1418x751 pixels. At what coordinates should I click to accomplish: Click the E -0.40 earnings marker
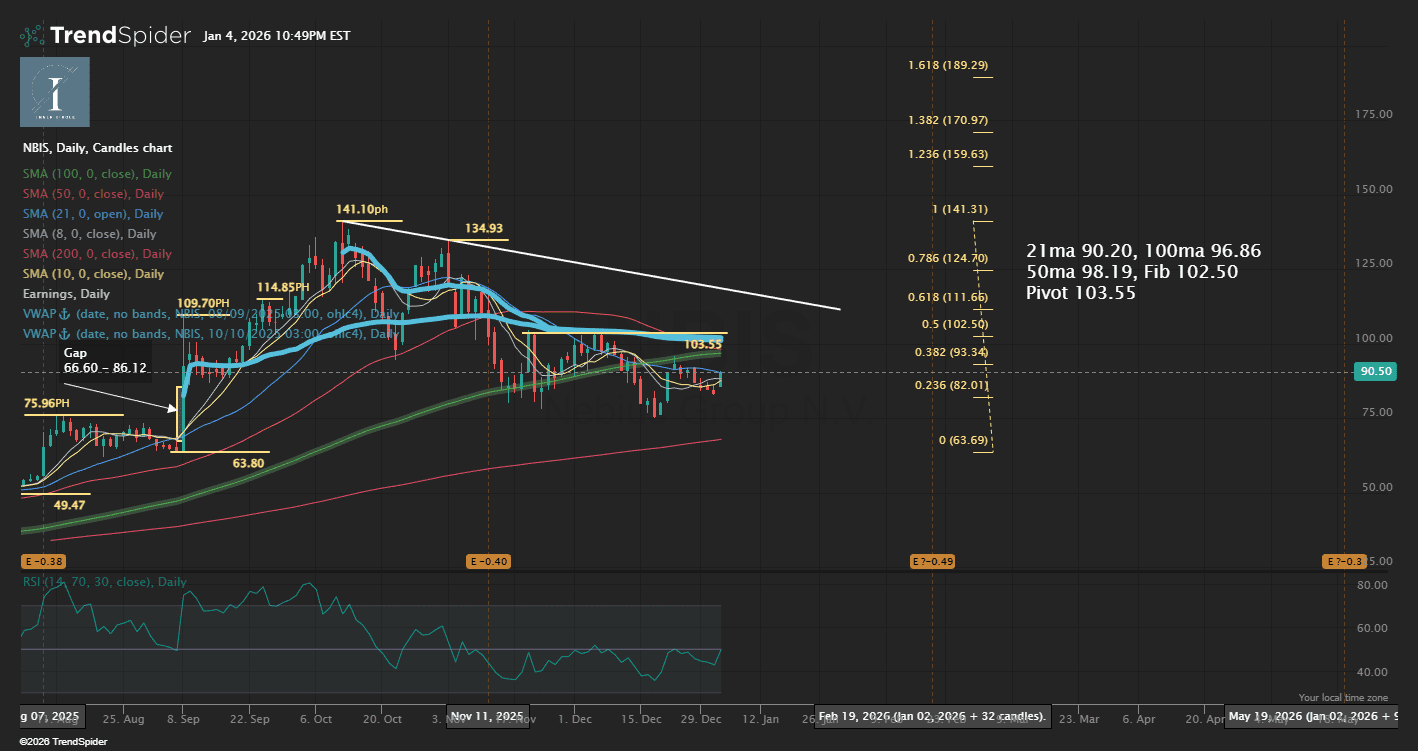(x=489, y=562)
